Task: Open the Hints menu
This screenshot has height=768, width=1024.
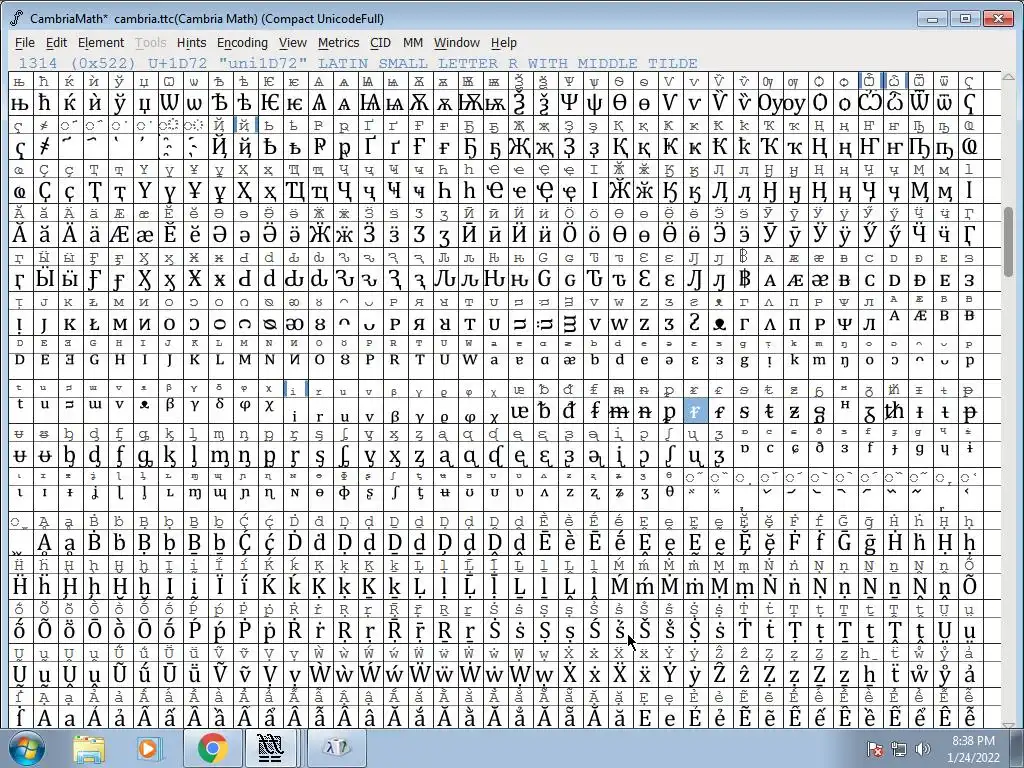Action: tap(191, 43)
